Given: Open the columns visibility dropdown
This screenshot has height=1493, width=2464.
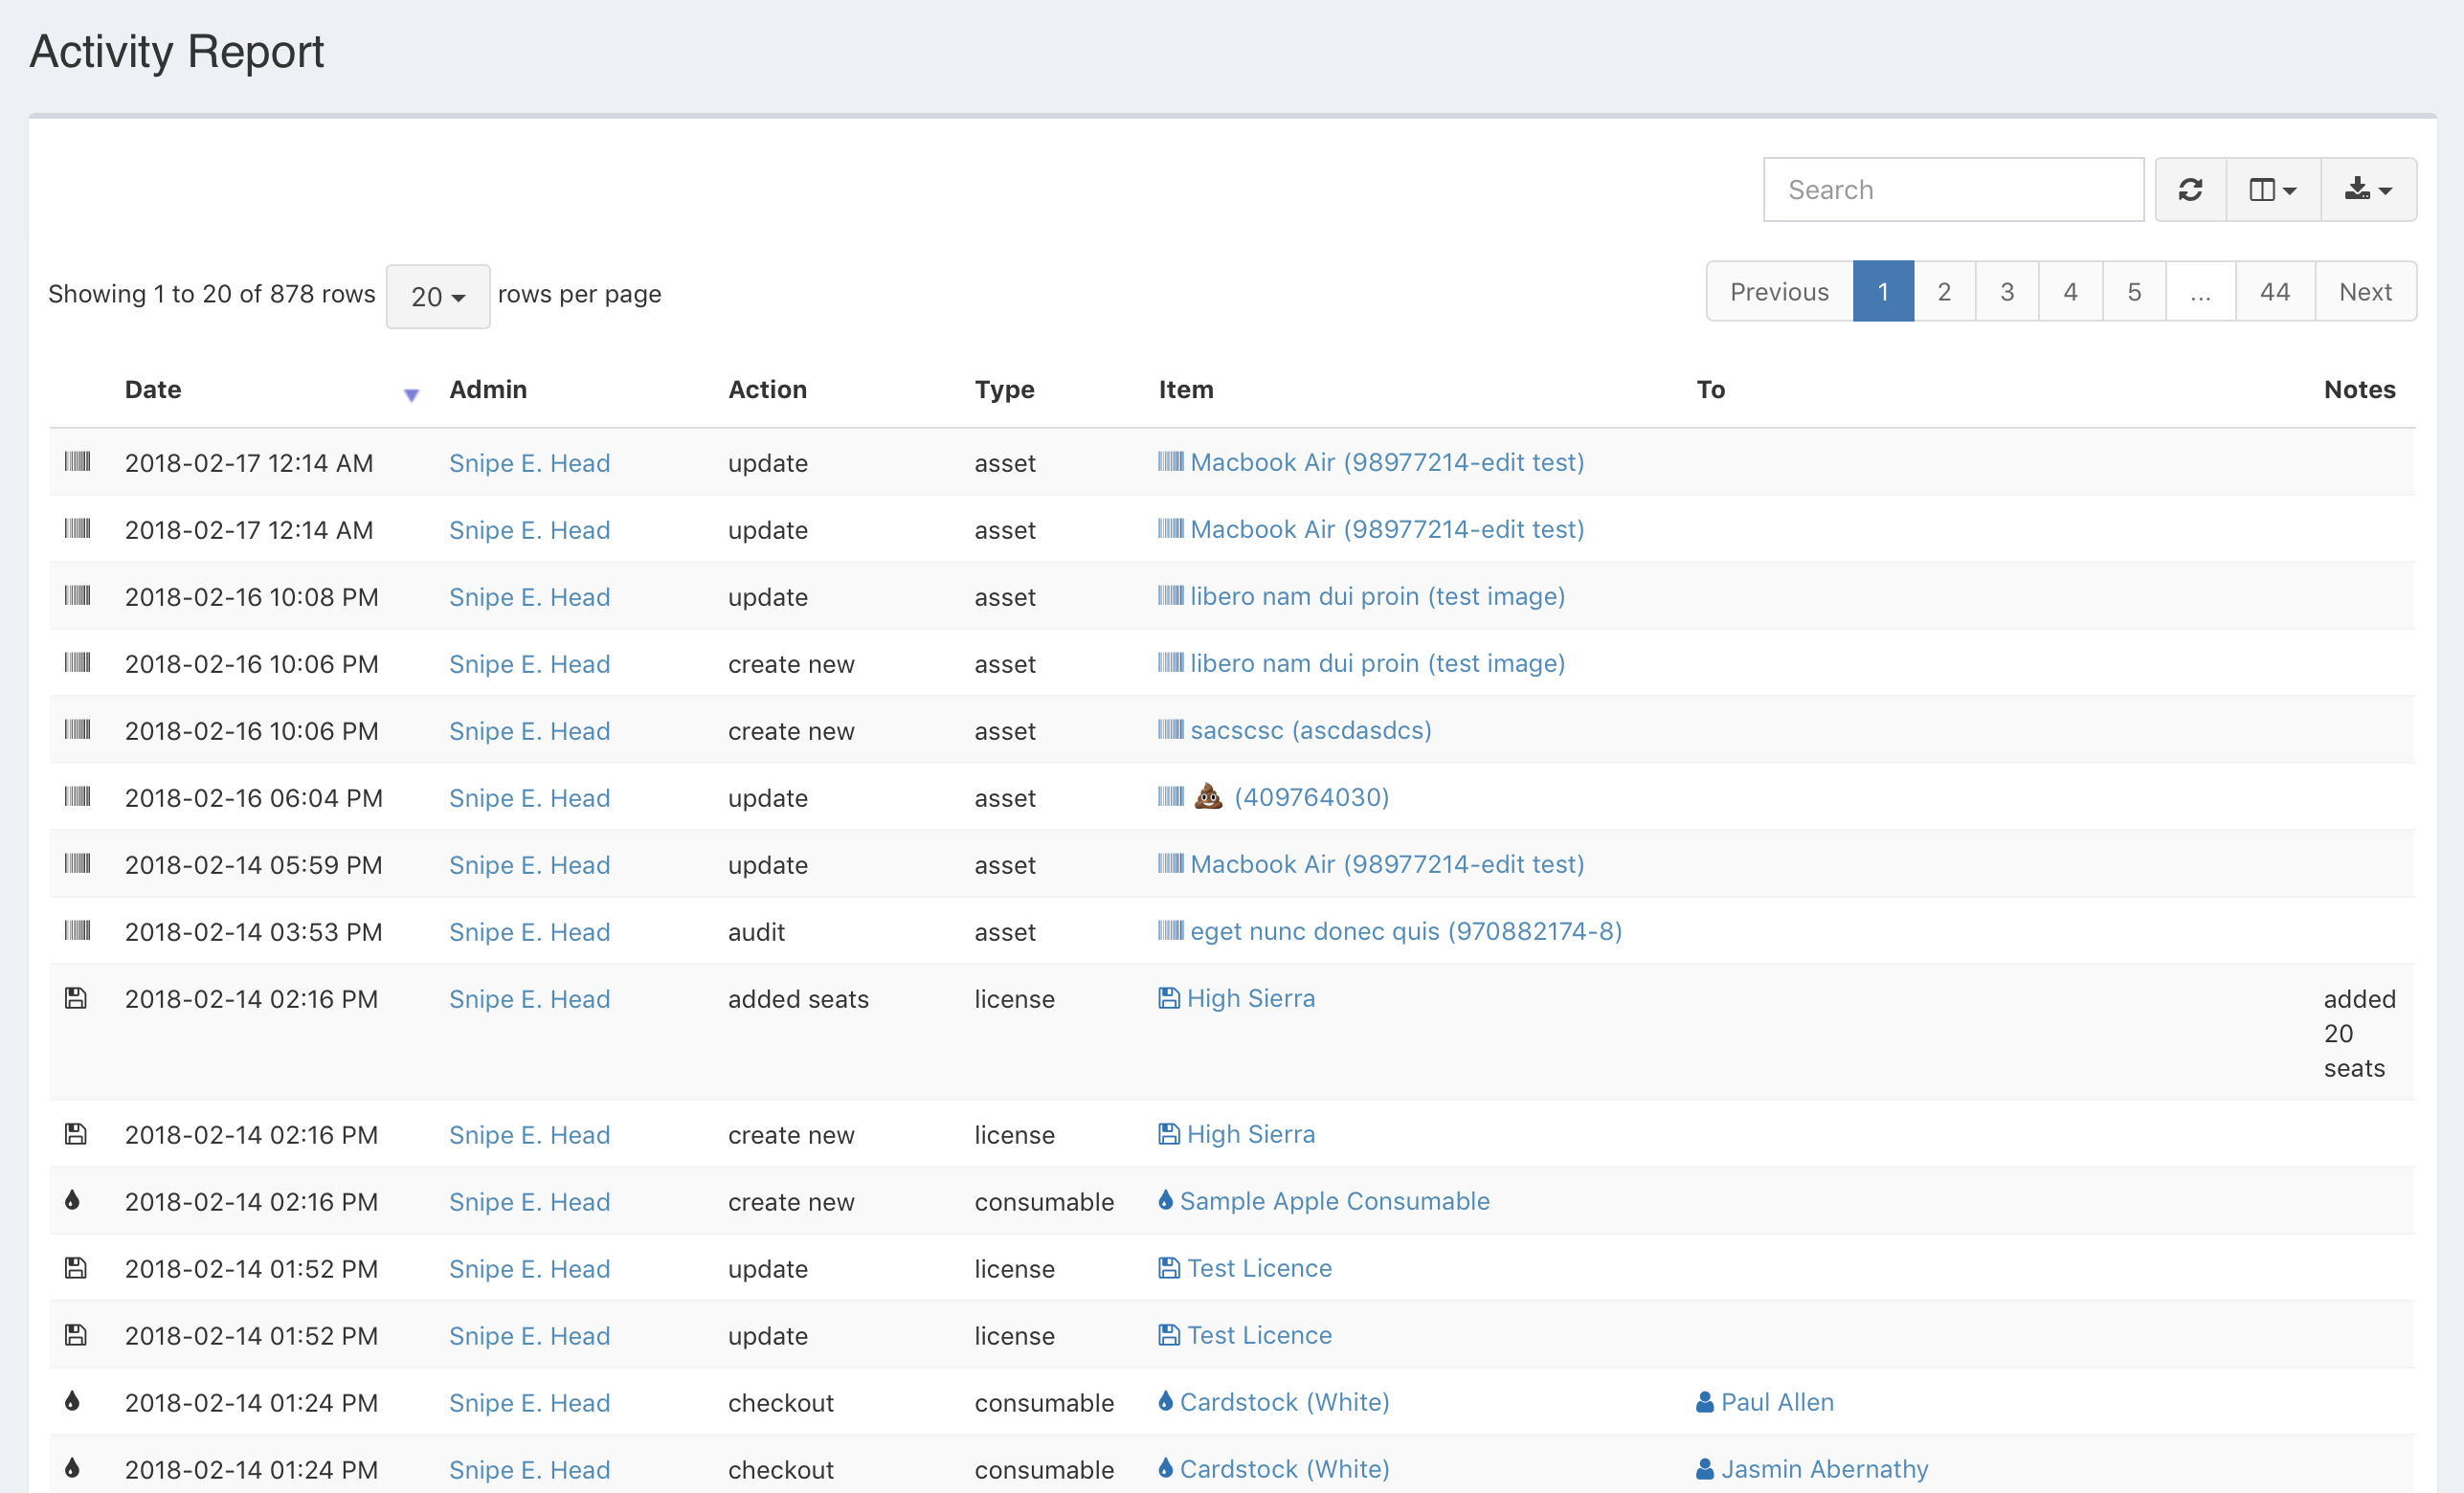Looking at the screenshot, I should 2272,189.
